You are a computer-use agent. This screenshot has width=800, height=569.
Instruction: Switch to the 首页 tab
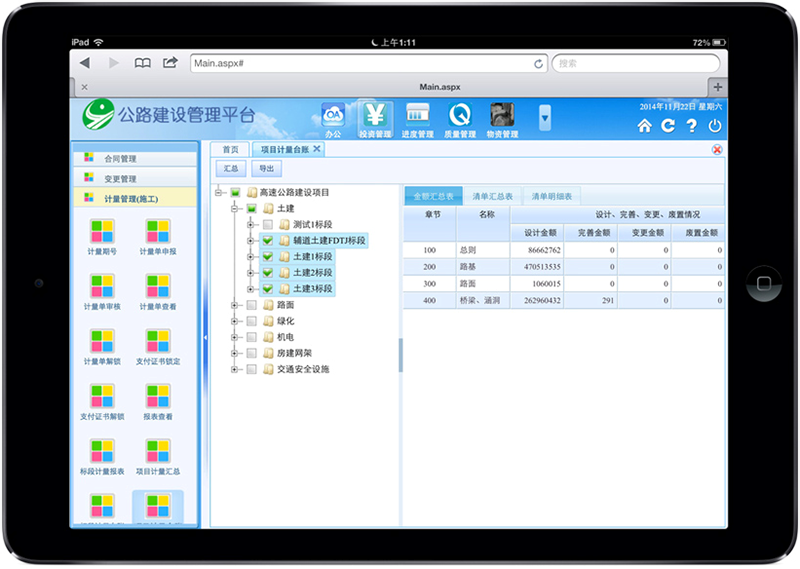pos(230,150)
